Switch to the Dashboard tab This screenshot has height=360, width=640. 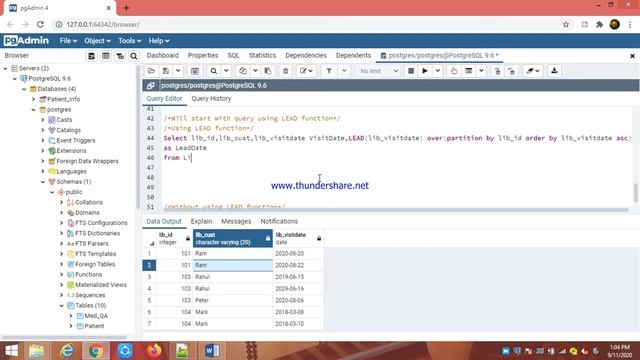click(x=162, y=56)
